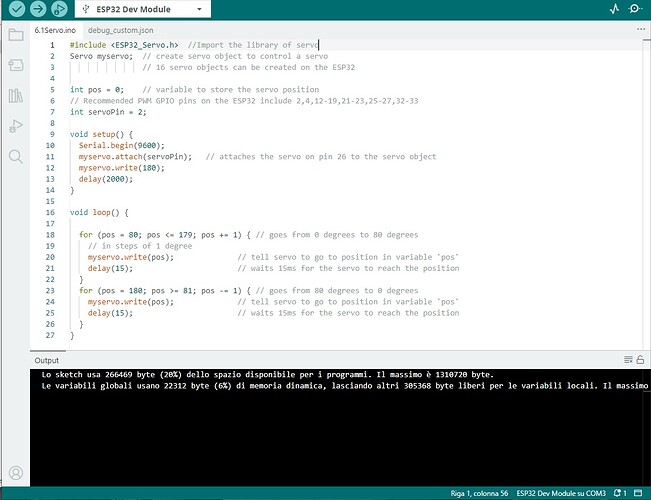Click on 'void loop() {' line
Image resolution: width=651 pixels, height=500 pixels.
pyautogui.click(x=99, y=212)
